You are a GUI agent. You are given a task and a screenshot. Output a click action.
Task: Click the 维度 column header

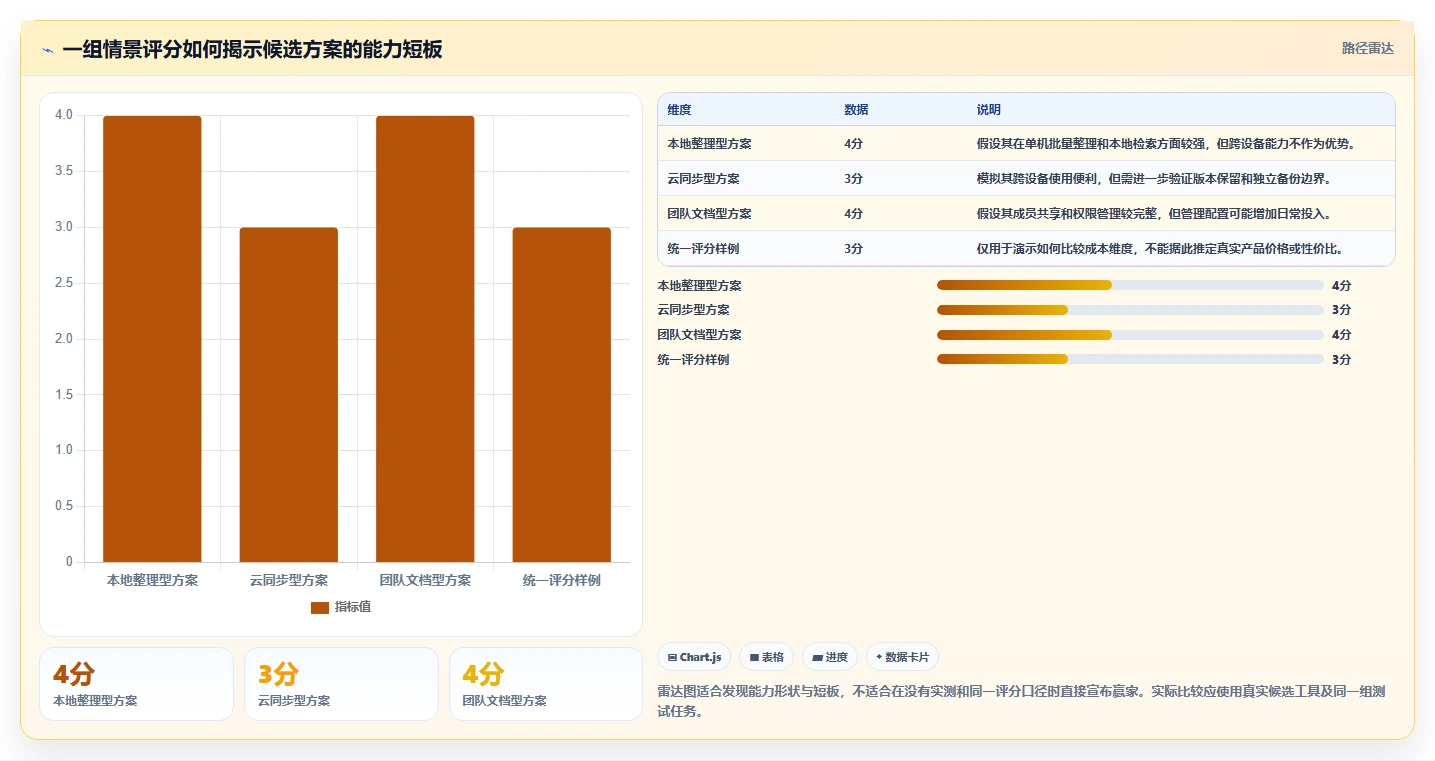pos(680,110)
